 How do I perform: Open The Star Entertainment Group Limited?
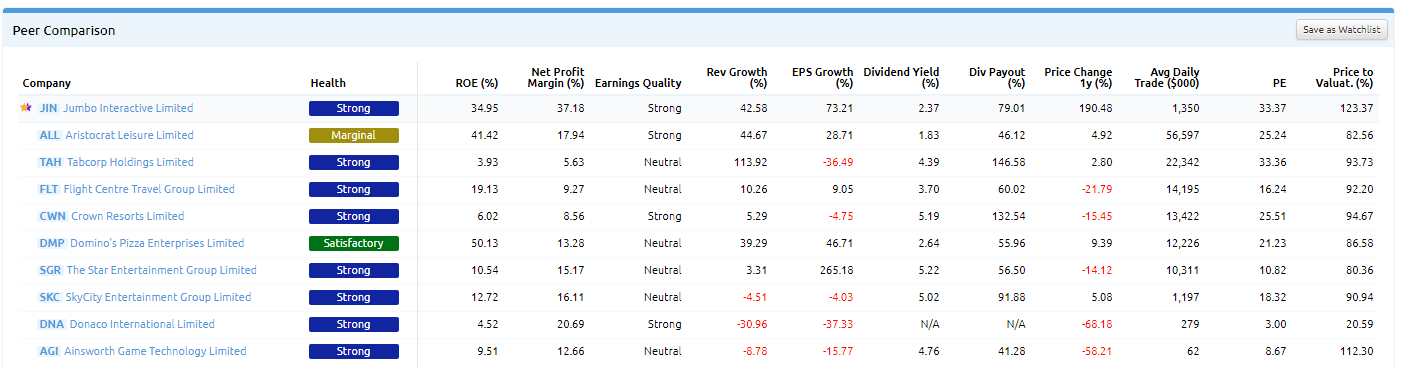[162, 270]
